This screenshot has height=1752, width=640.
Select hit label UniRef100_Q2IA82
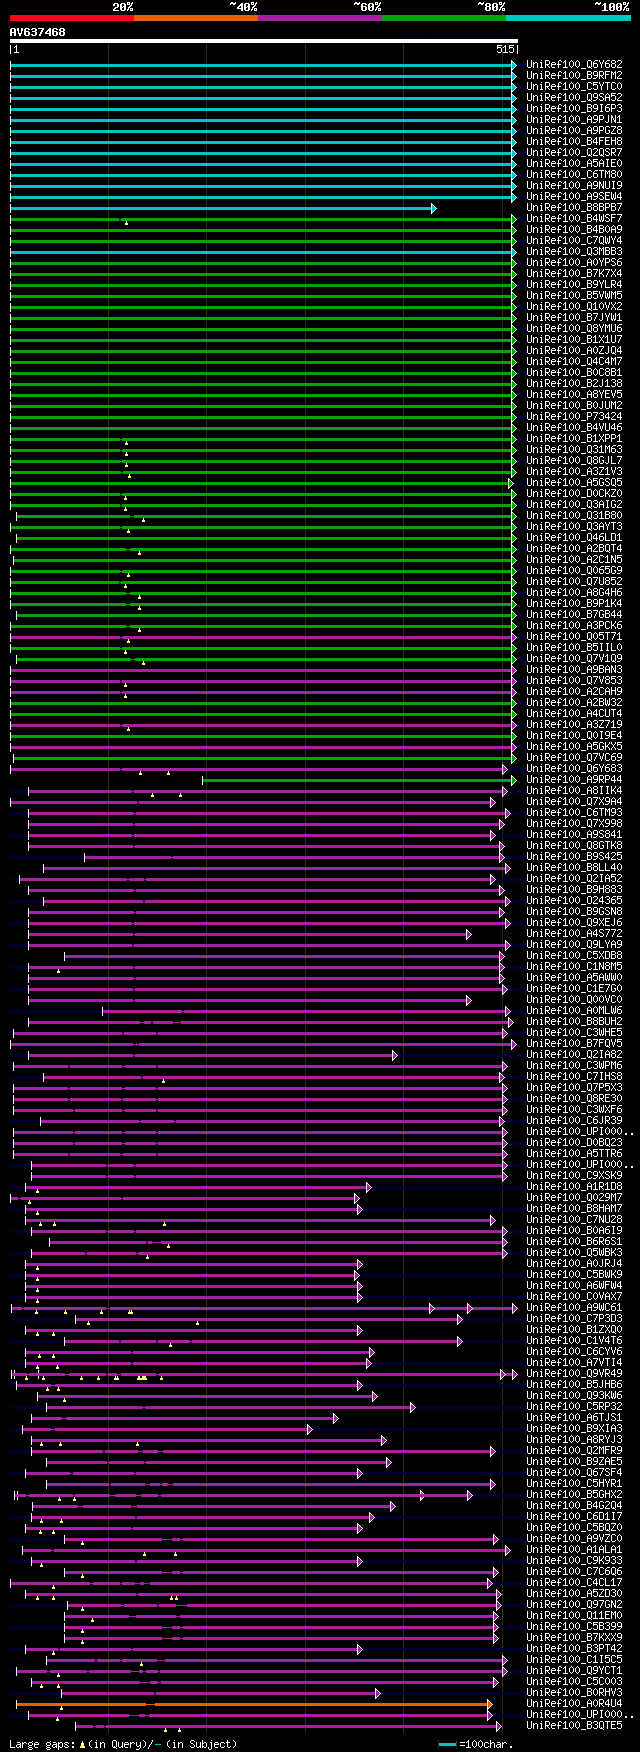(x=574, y=1055)
